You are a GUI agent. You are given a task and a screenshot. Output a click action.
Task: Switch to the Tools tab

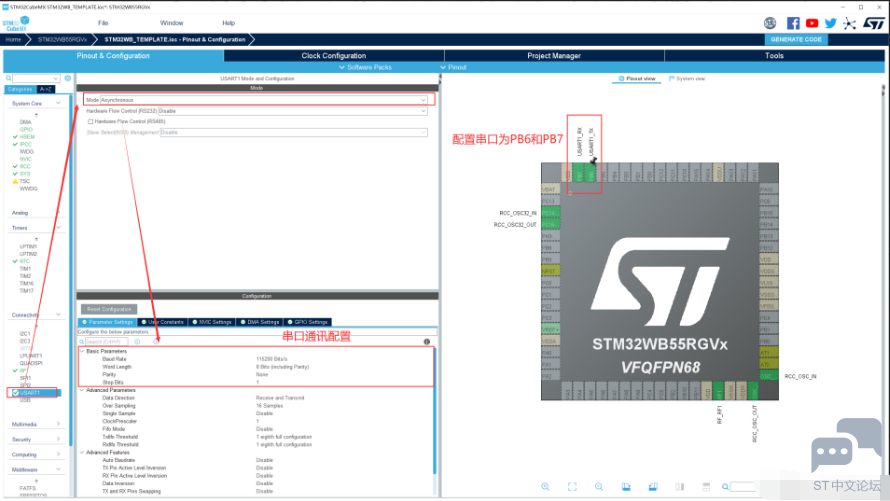point(774,56)
